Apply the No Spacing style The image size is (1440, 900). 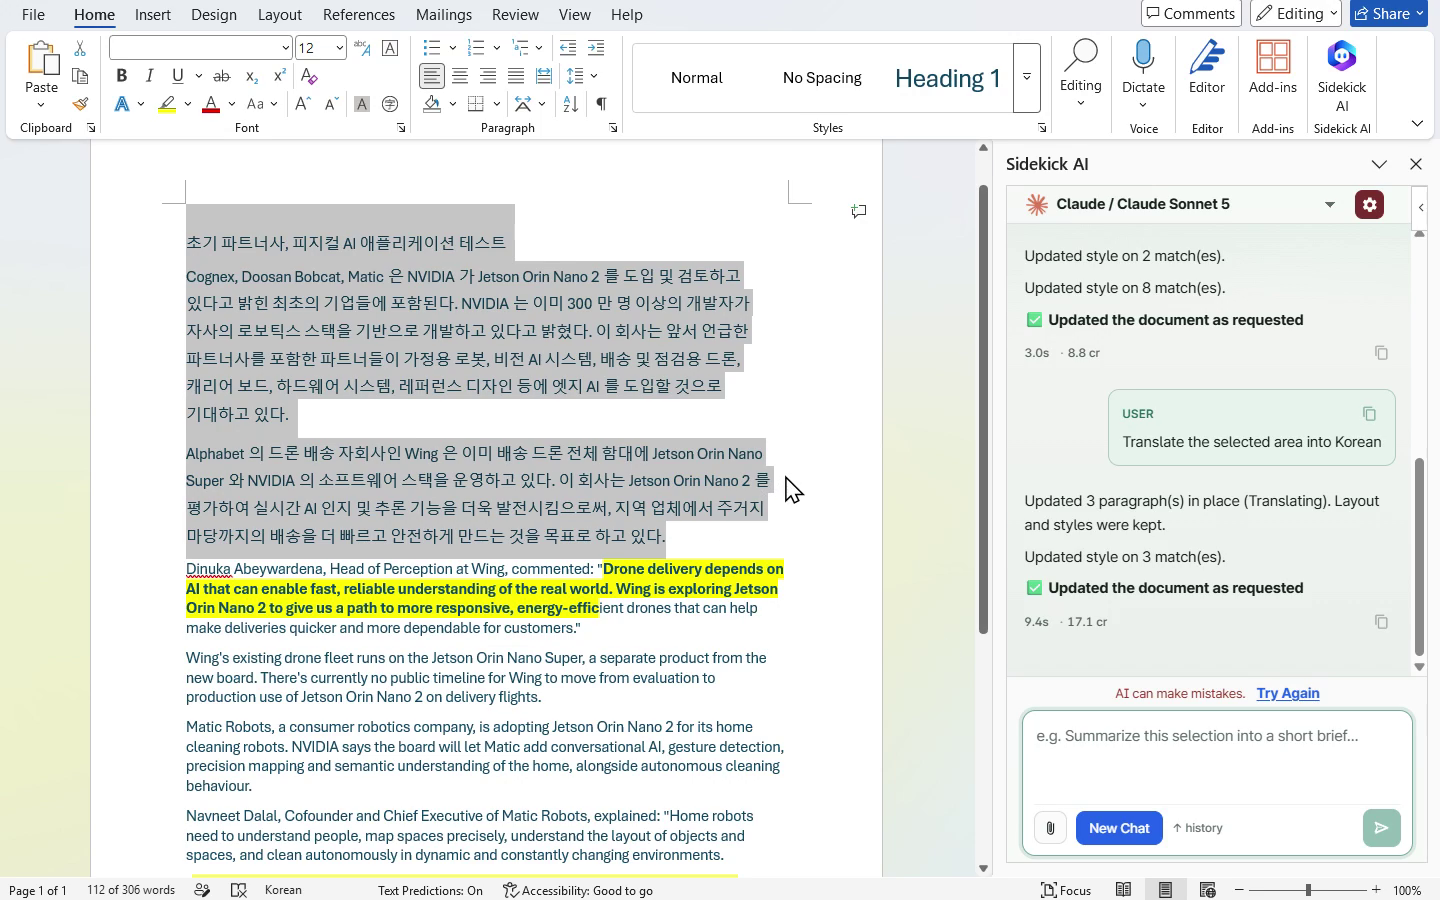point(822,78)
